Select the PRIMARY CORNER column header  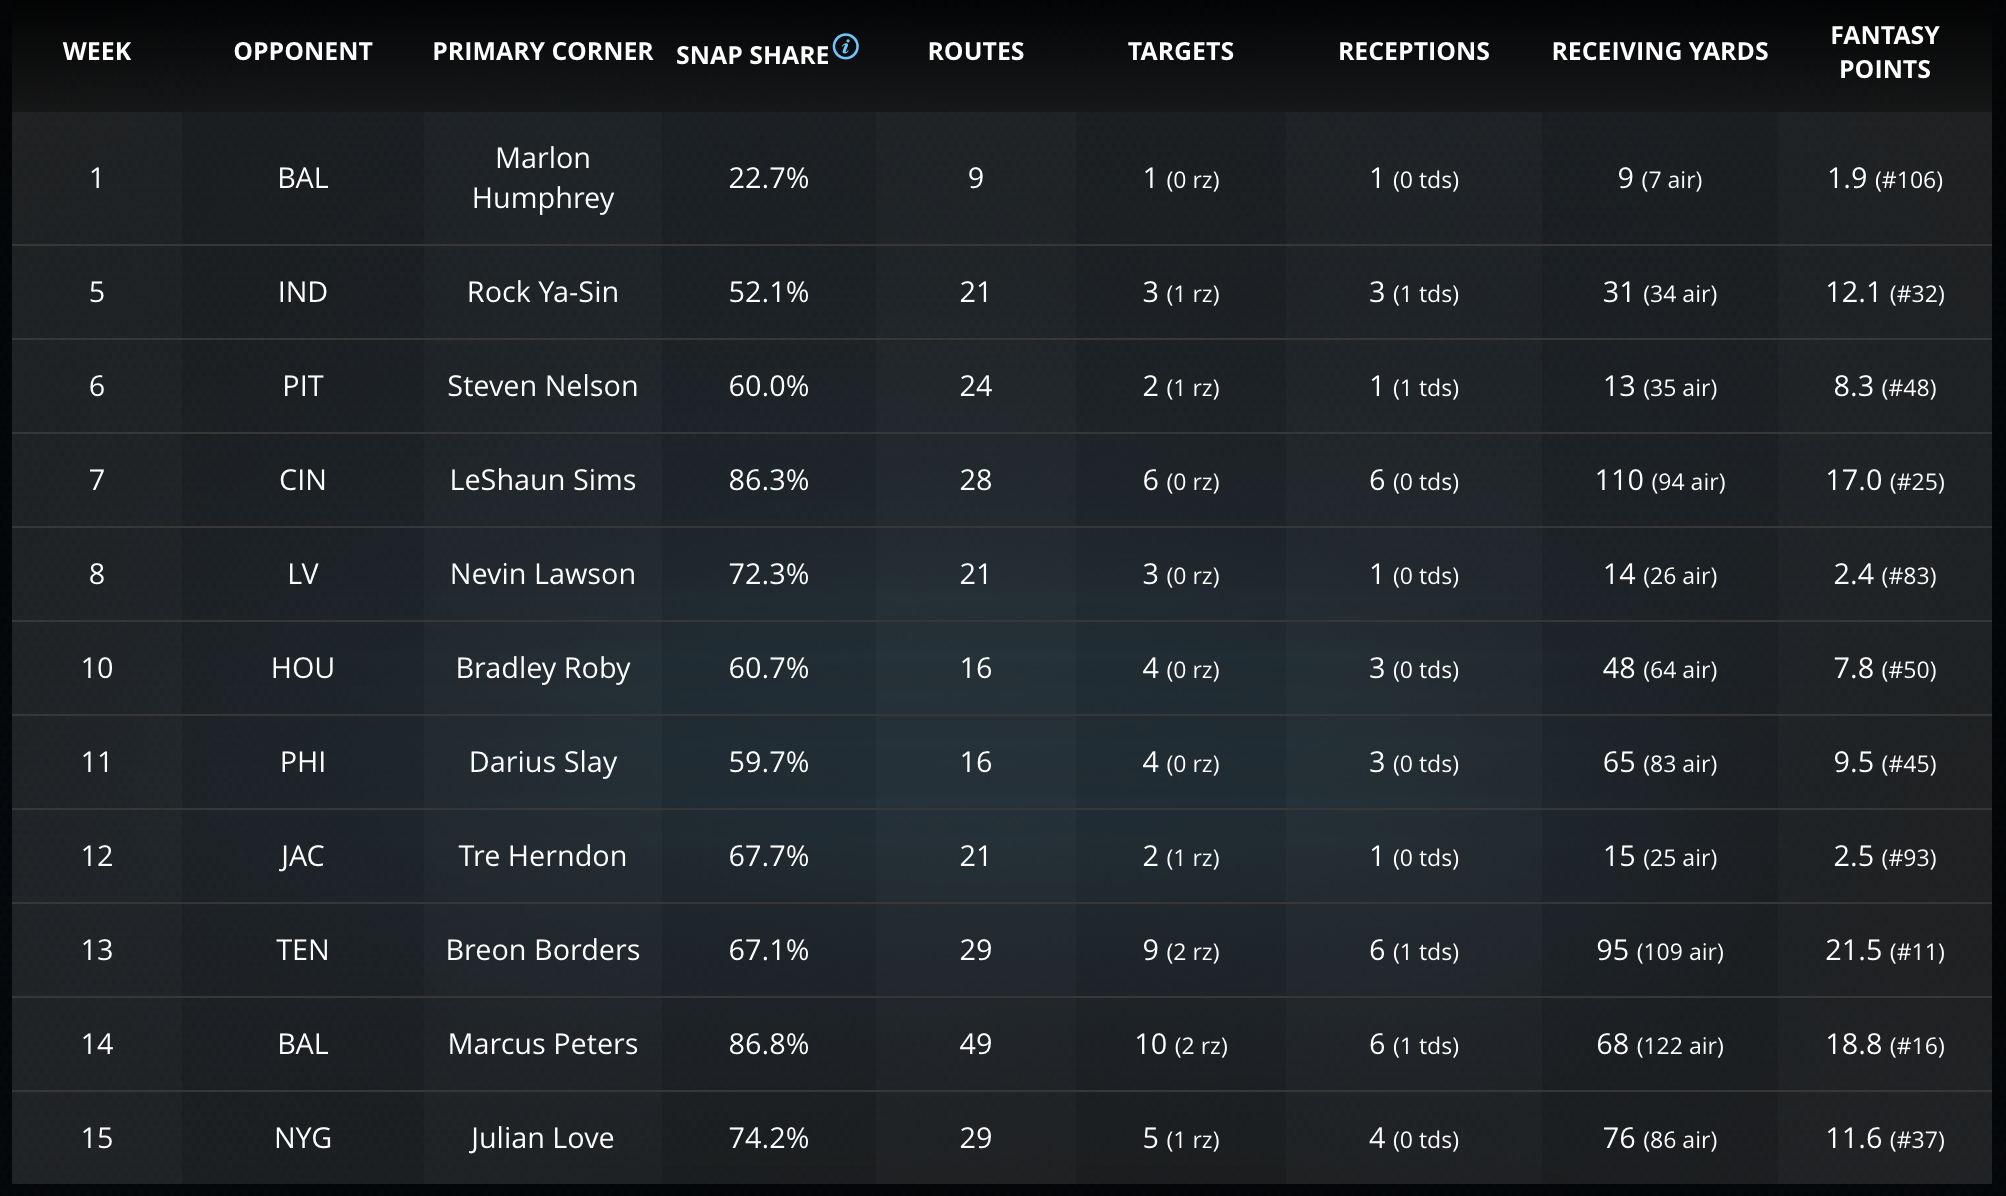542,51
